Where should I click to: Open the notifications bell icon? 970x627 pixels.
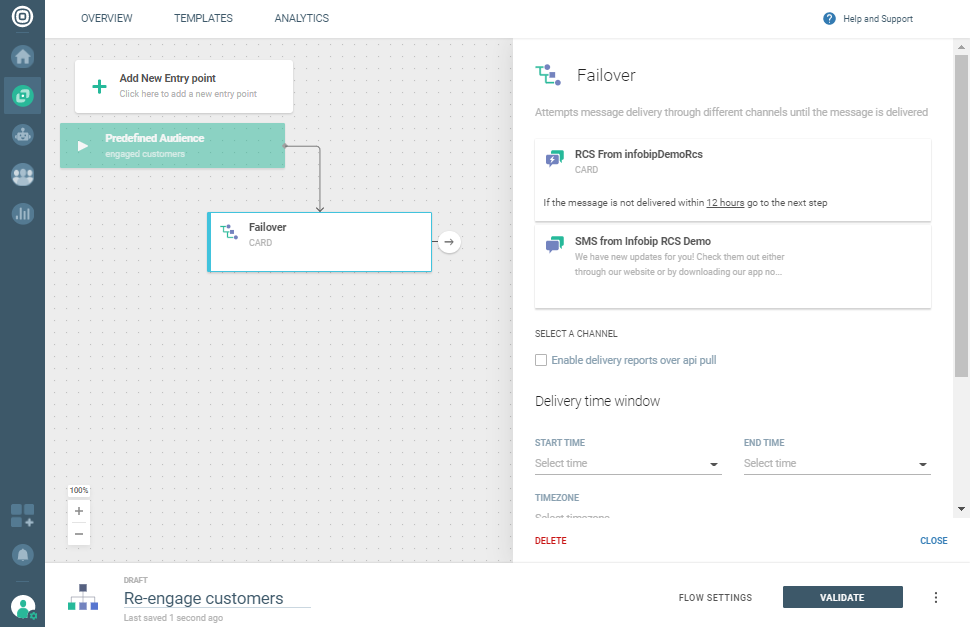click(x=22, y=554)
